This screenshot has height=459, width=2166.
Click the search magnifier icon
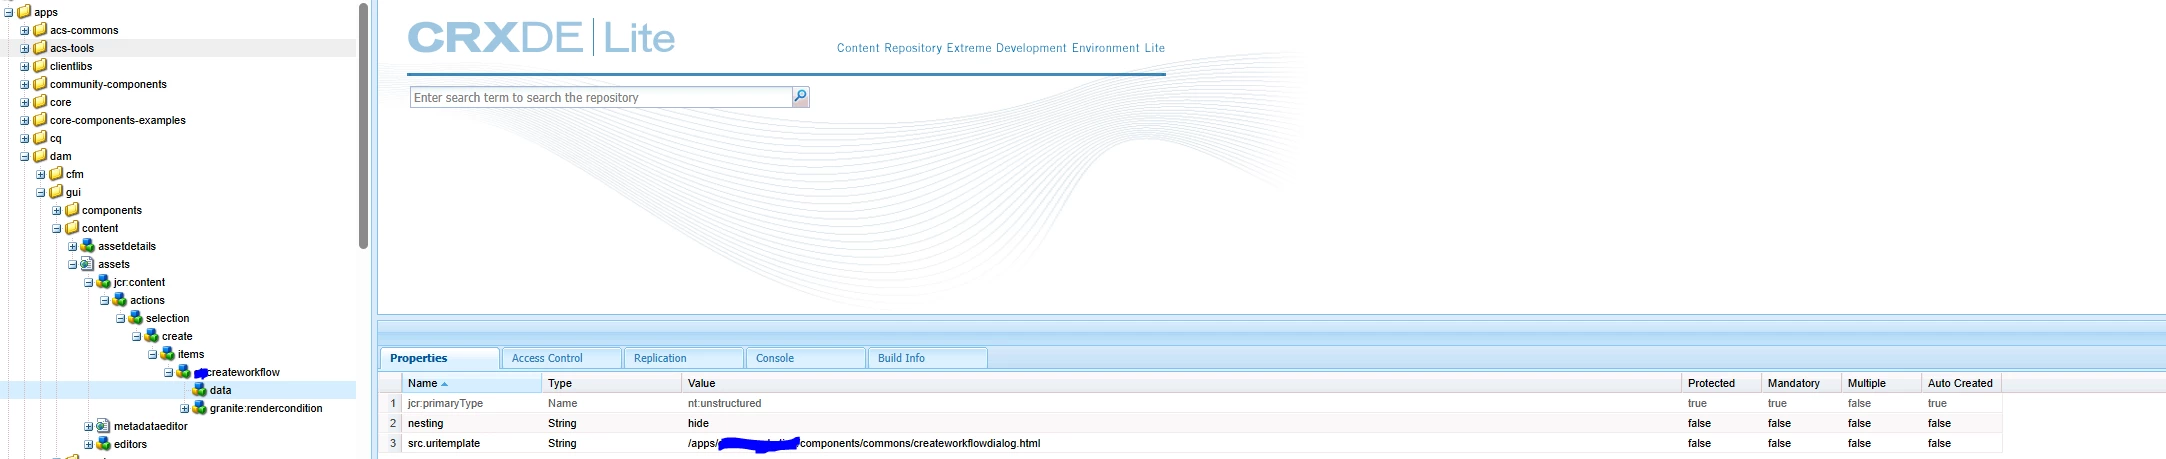(x=800, y=97)
